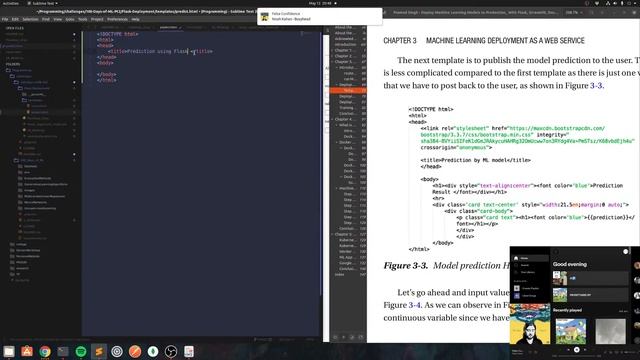Click the first album card under Recently played
The width and height of the screenshot is (640, 360).
point(571,331)
